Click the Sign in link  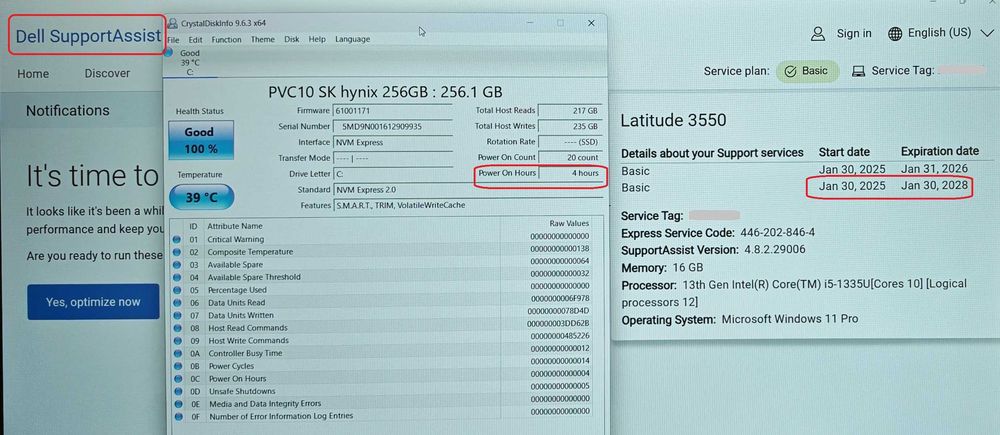pyautogui.click(x=854, y=33)
